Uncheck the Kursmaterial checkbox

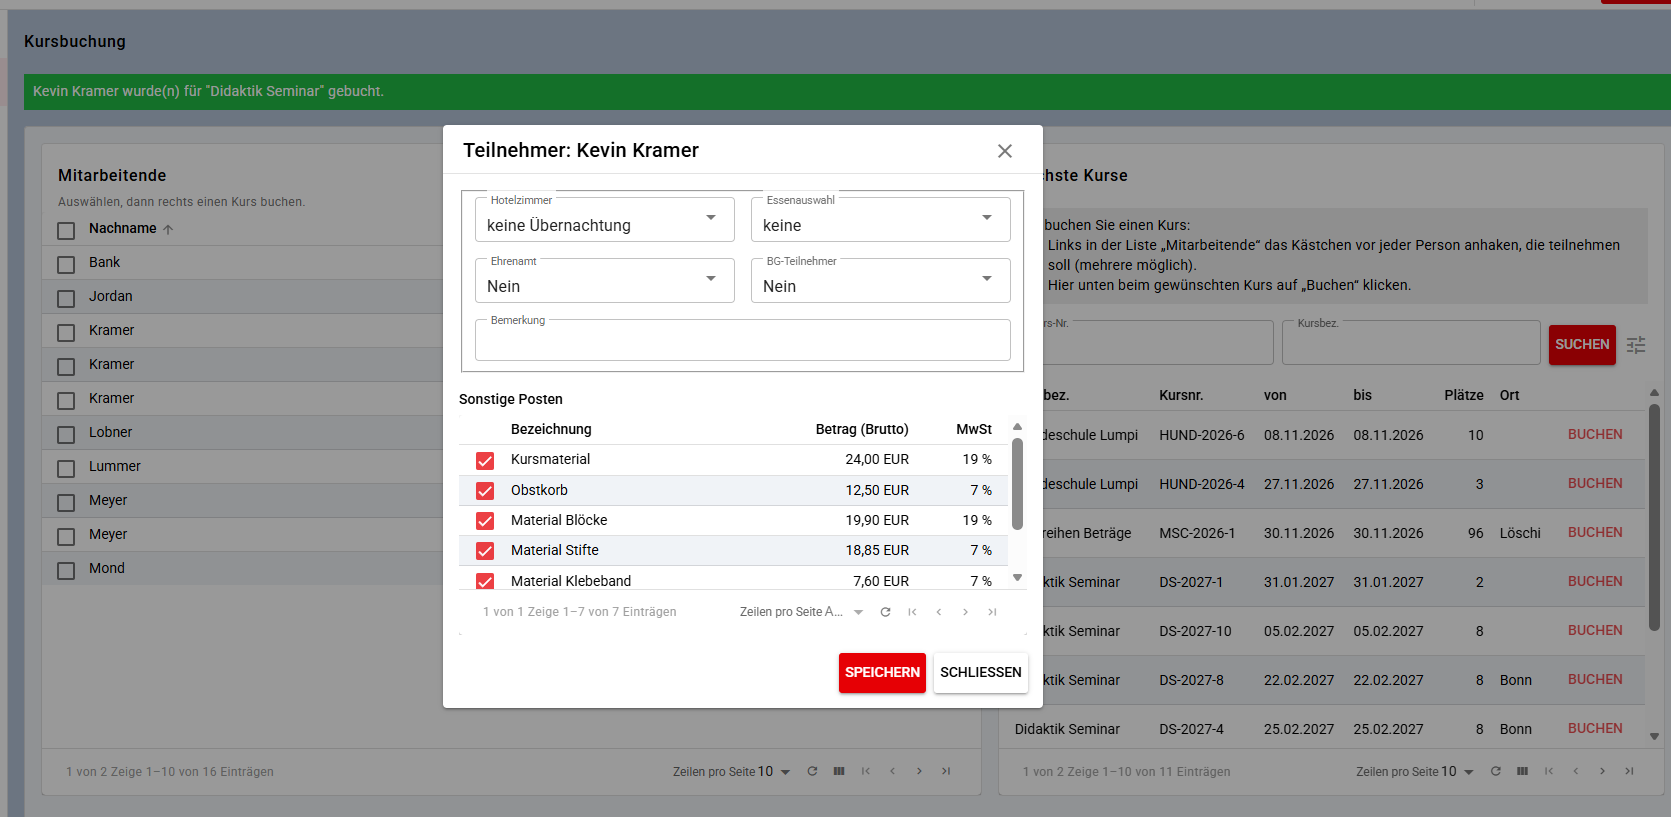point(485,460)
